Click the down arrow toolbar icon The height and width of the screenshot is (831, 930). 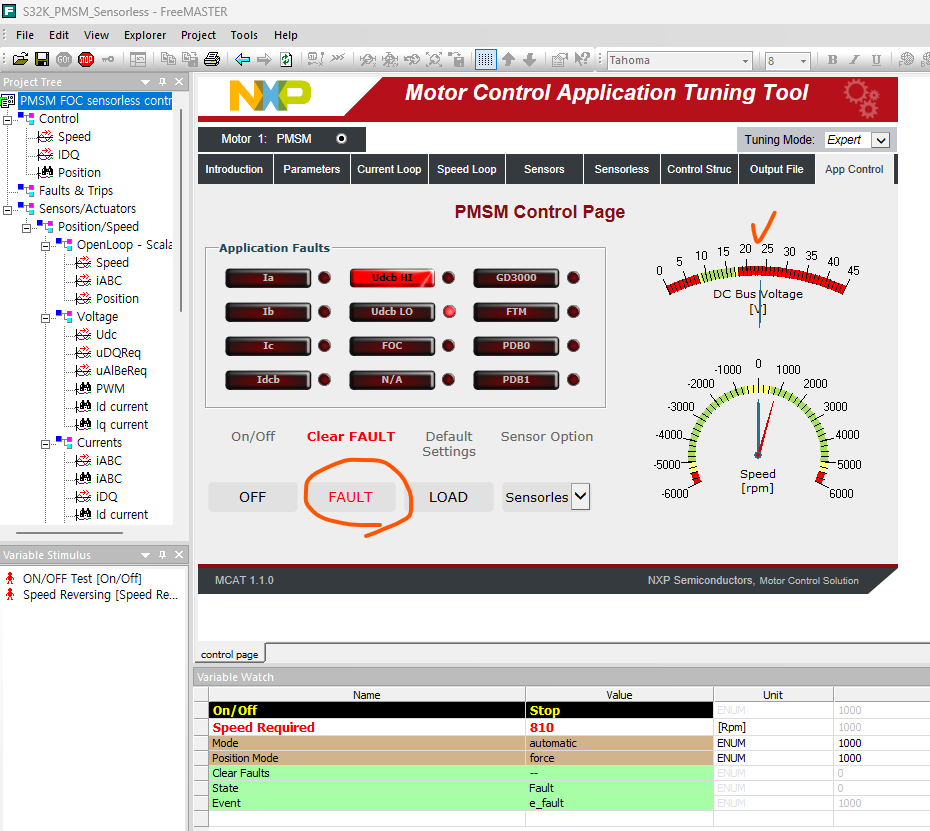[530, 59]
